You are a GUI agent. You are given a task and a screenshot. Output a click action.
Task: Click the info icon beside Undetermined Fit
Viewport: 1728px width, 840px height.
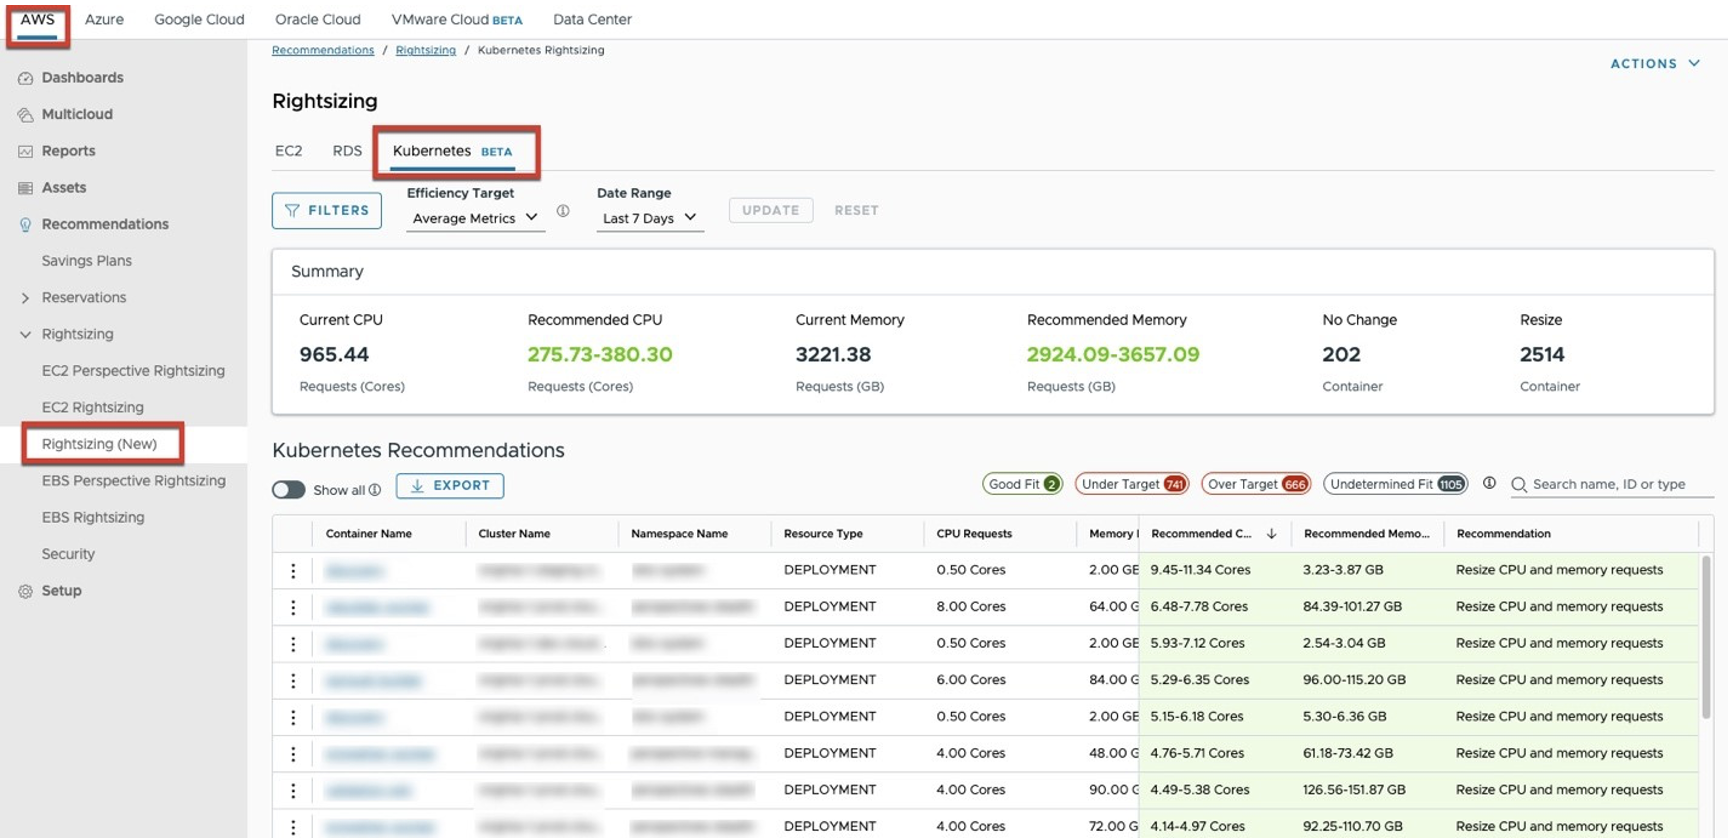[1489, 483]
